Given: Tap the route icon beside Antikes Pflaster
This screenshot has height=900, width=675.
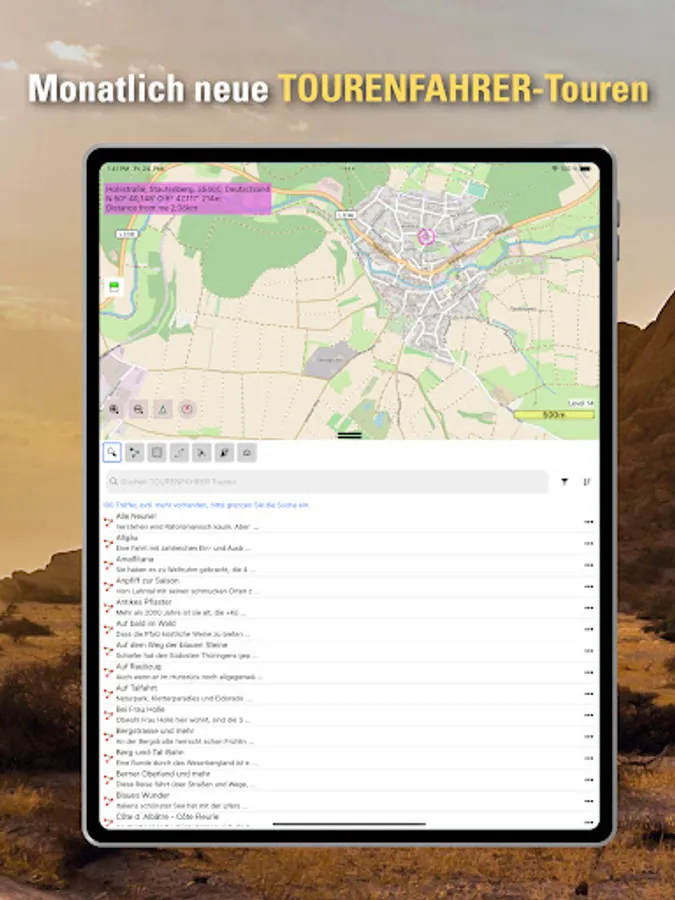Looking at the screenshot, I should coord(108,608).
